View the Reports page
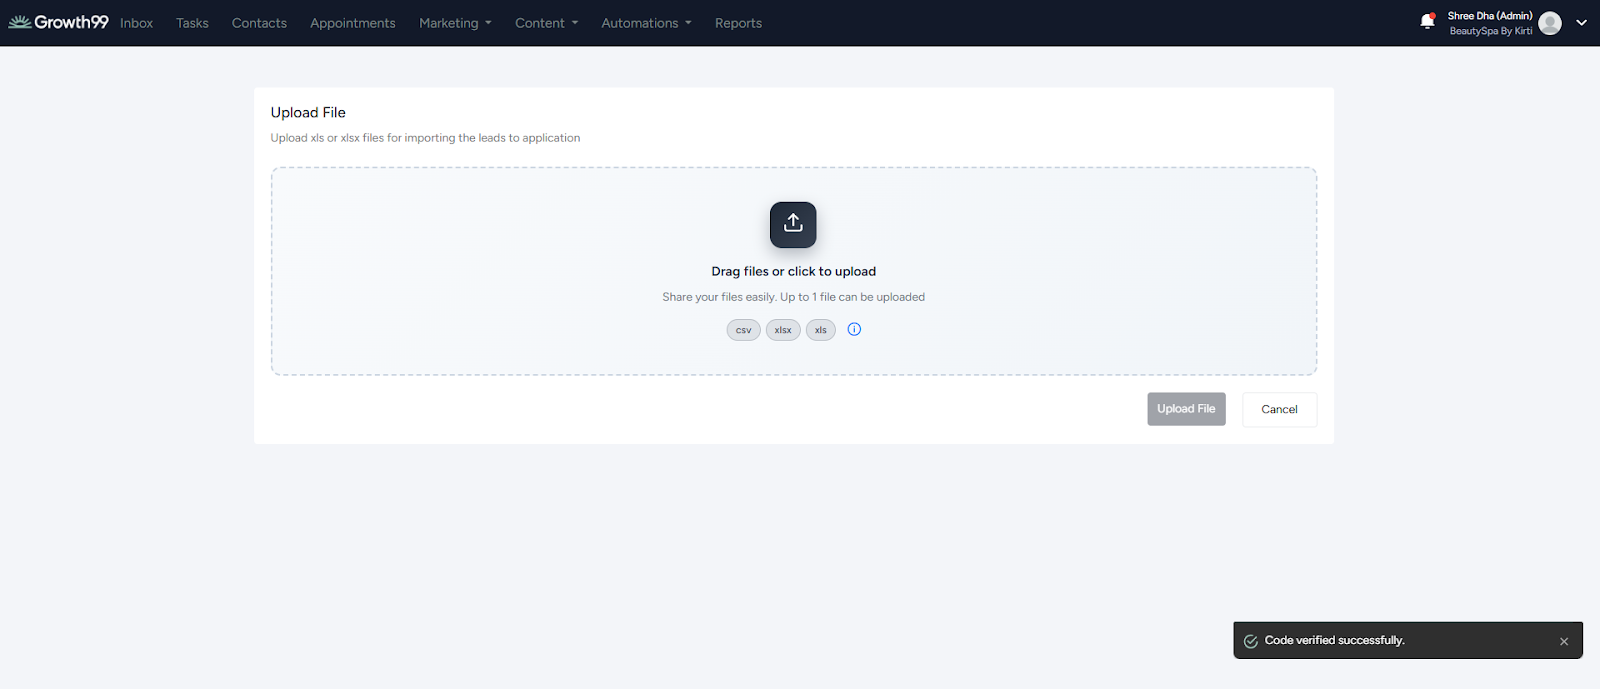The height and width of the screenshot is (689, 1600). tap(738, 23)
